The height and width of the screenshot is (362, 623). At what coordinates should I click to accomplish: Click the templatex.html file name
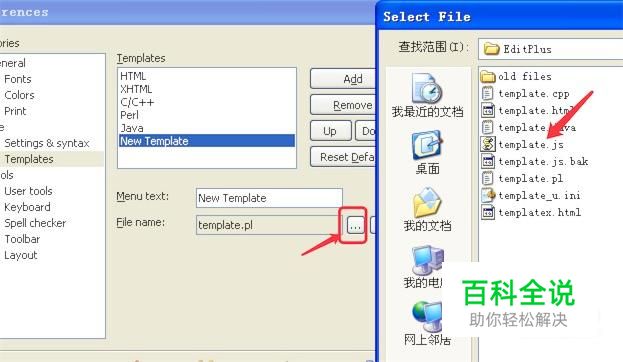coord(540,213)
